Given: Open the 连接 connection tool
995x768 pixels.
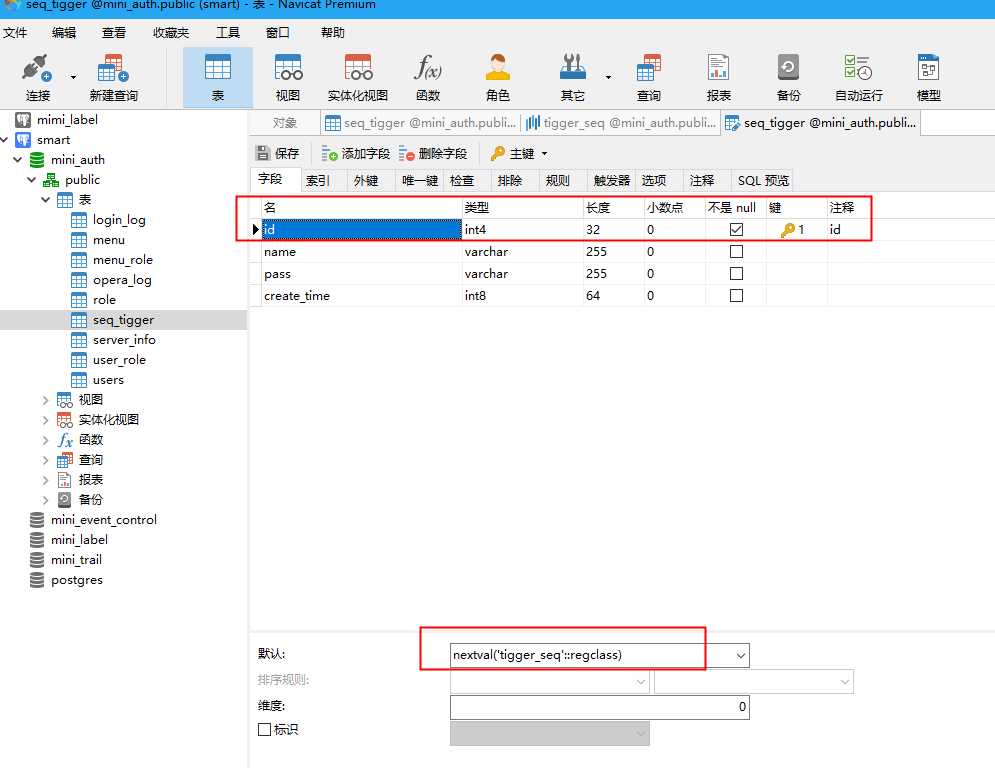Looking at the screenshot, I should pos(37,77).
